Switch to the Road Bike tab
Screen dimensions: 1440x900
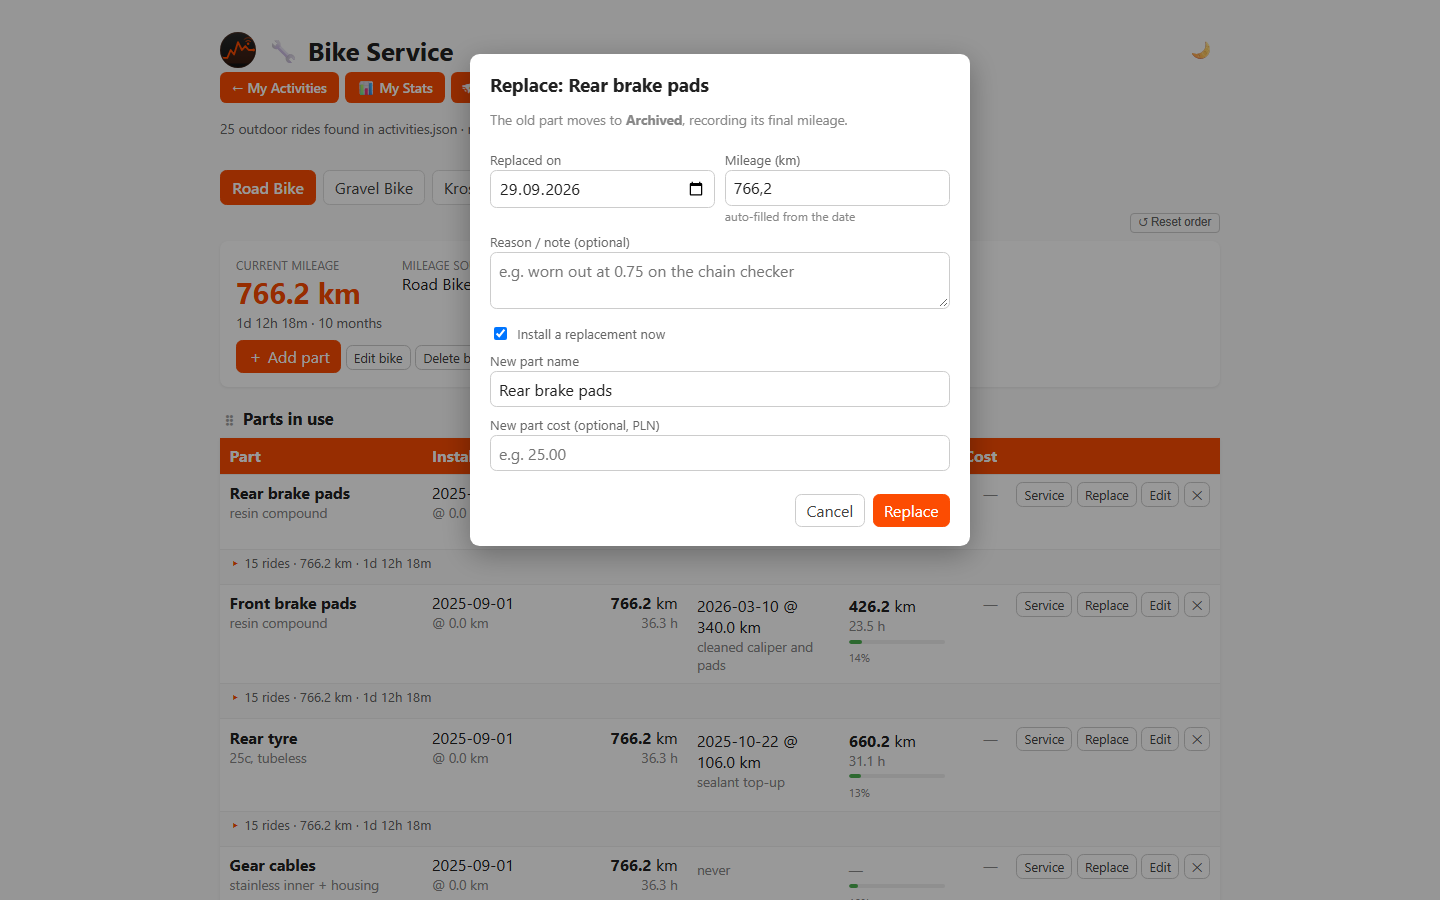click(268, 188)
